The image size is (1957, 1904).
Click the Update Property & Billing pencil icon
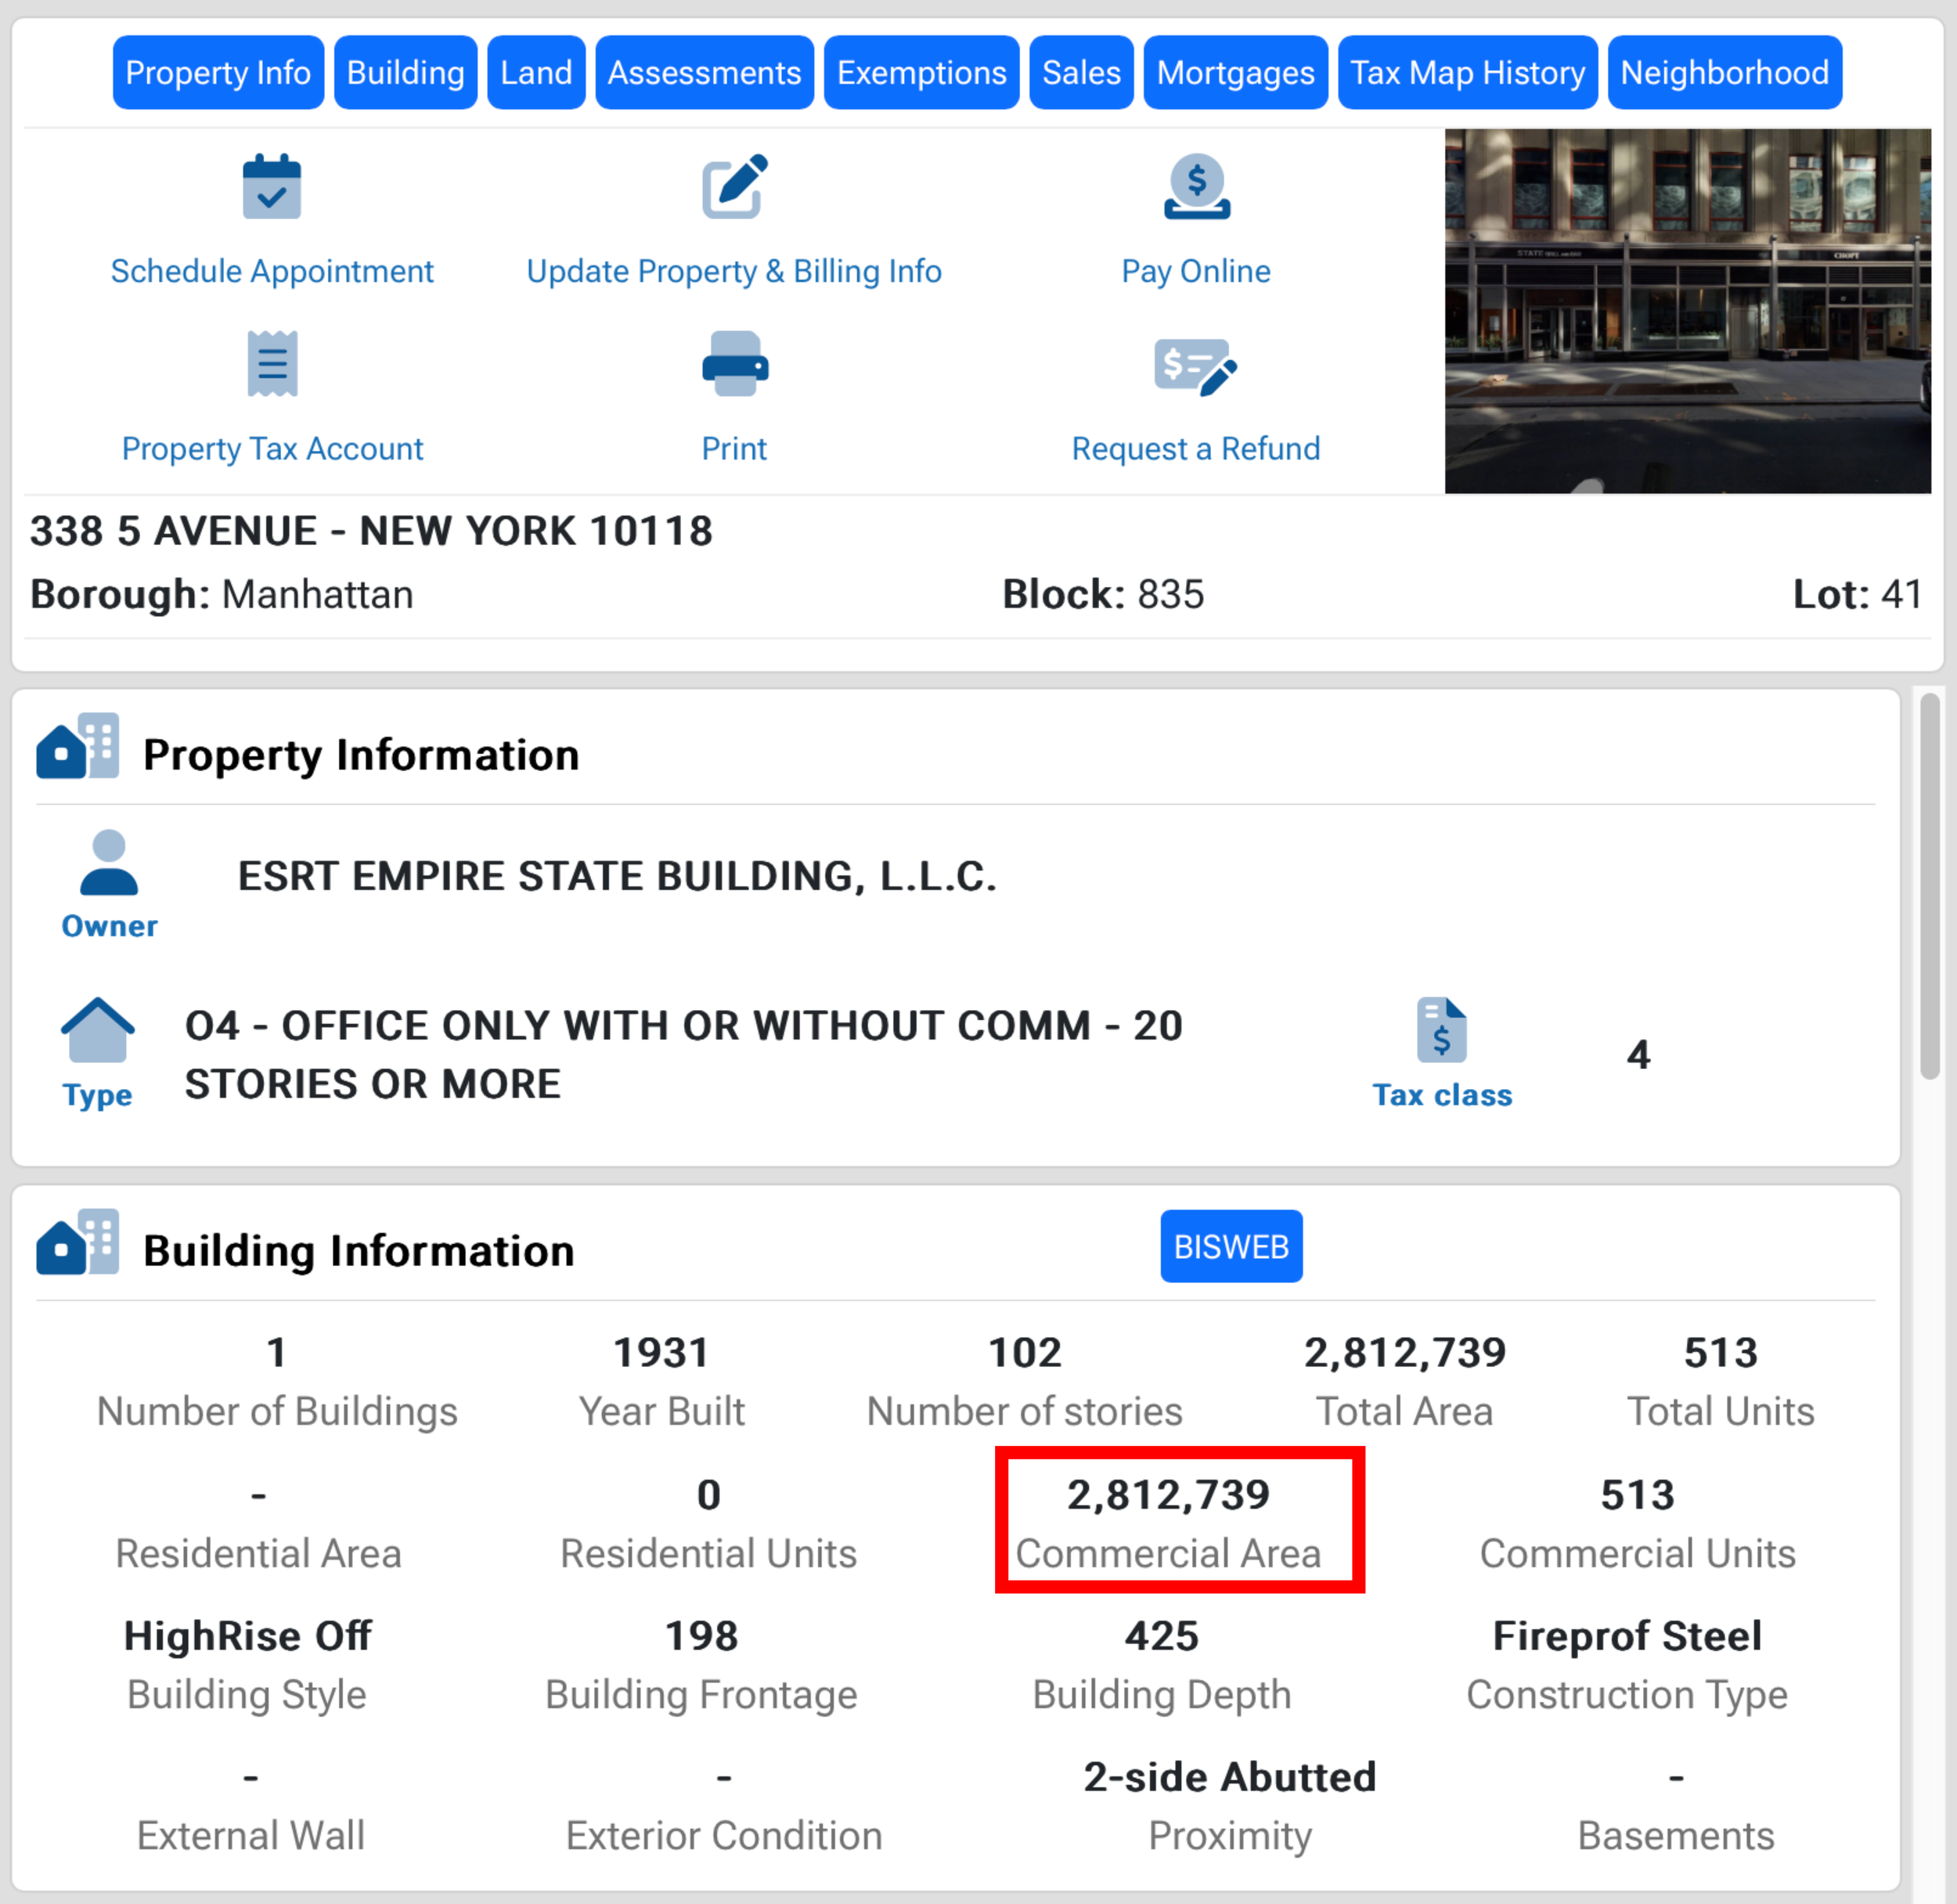(x=734, y=187)
